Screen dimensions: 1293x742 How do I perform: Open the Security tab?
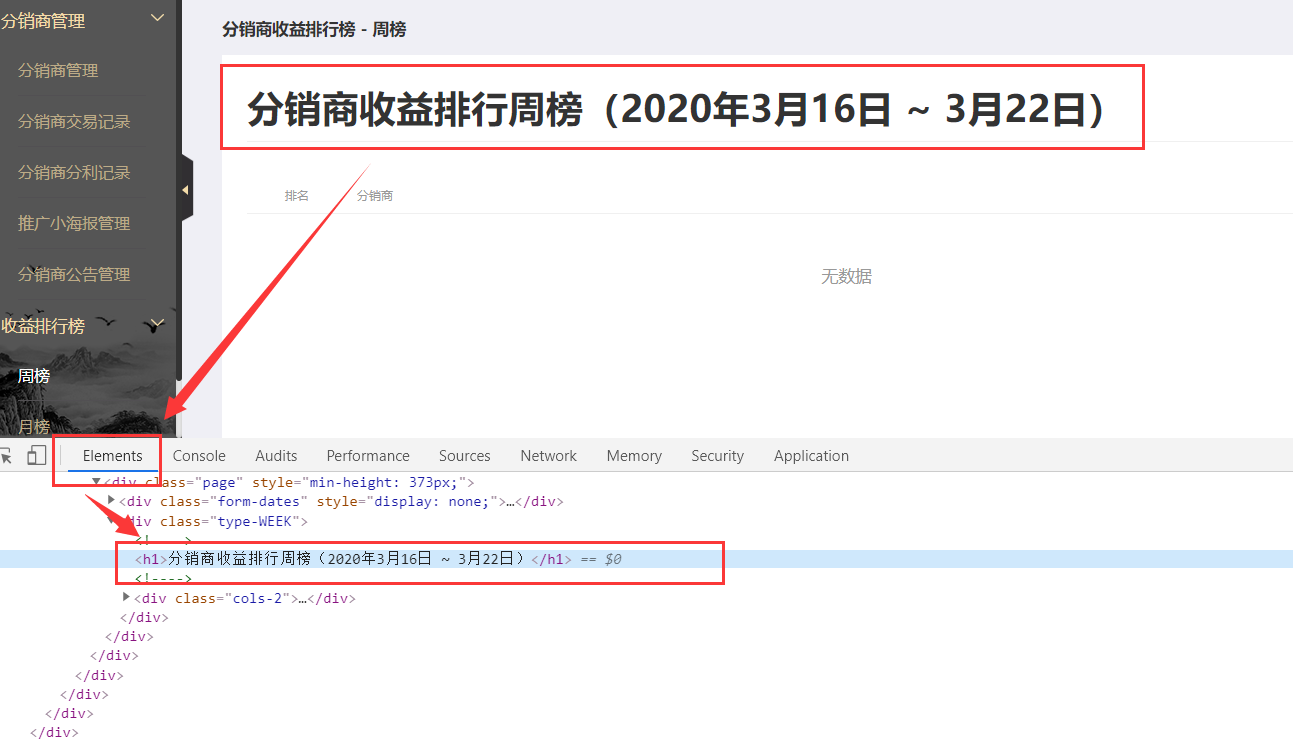coord(717,456)
